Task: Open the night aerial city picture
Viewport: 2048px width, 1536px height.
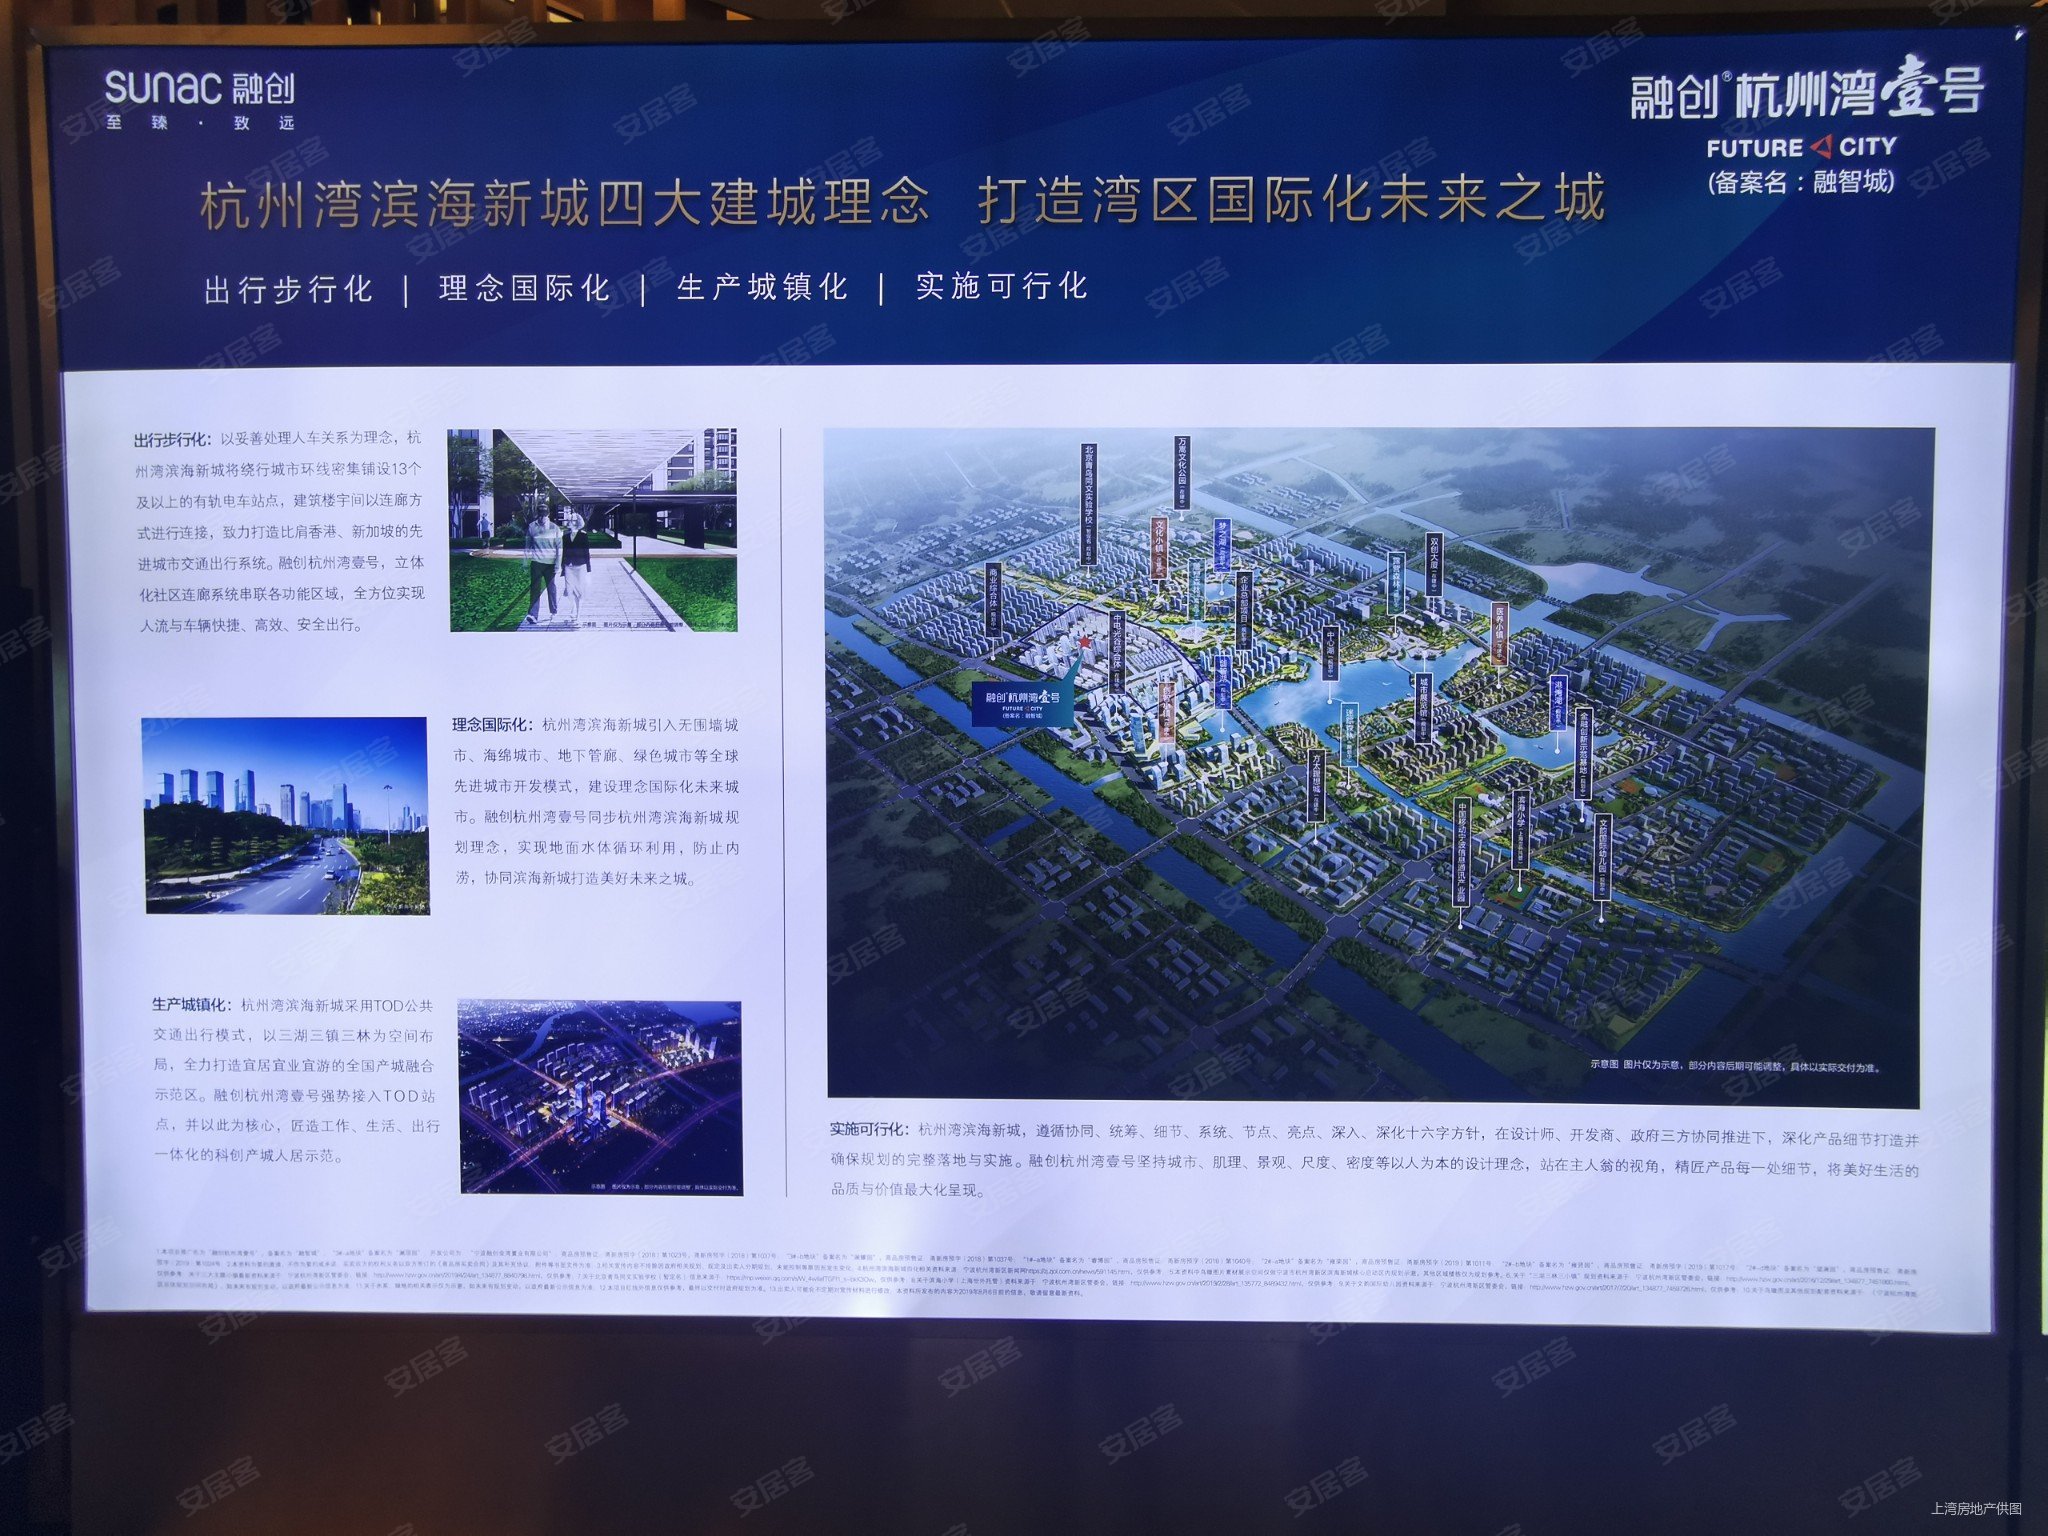Action: tap(600, 1097)
